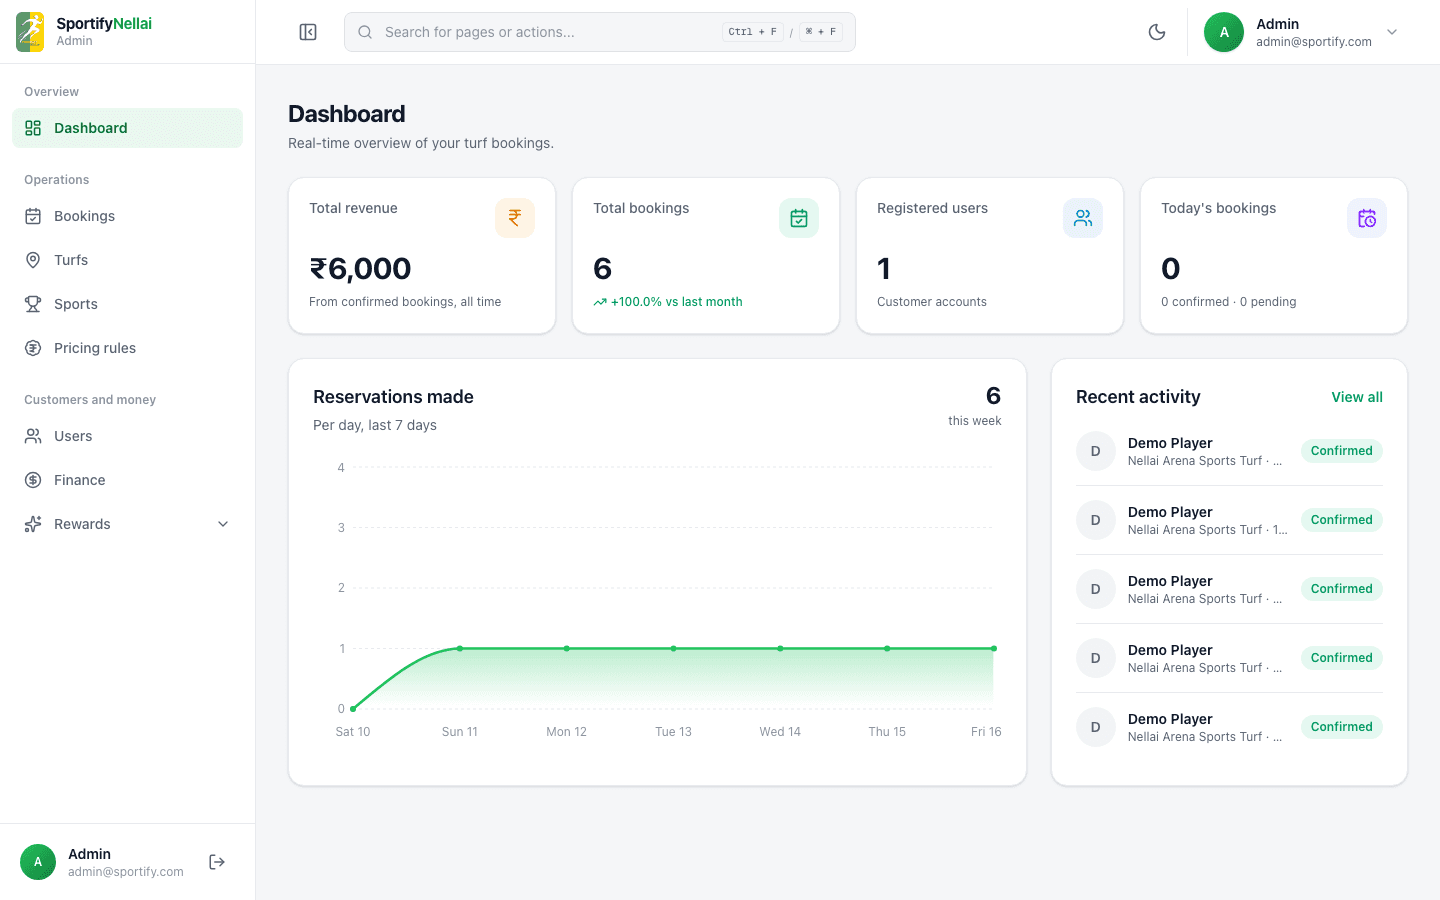
Task: Click the ₹6,000 total revenue value
Action: (x=360, y=268)
